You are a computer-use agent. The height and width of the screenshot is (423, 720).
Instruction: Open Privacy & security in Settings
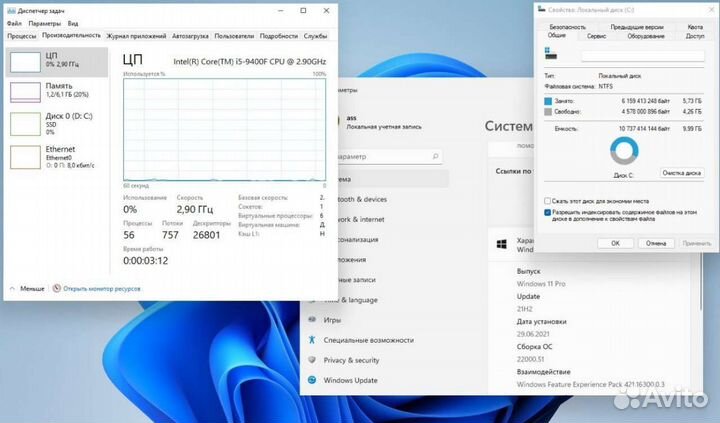coord(351,361)
